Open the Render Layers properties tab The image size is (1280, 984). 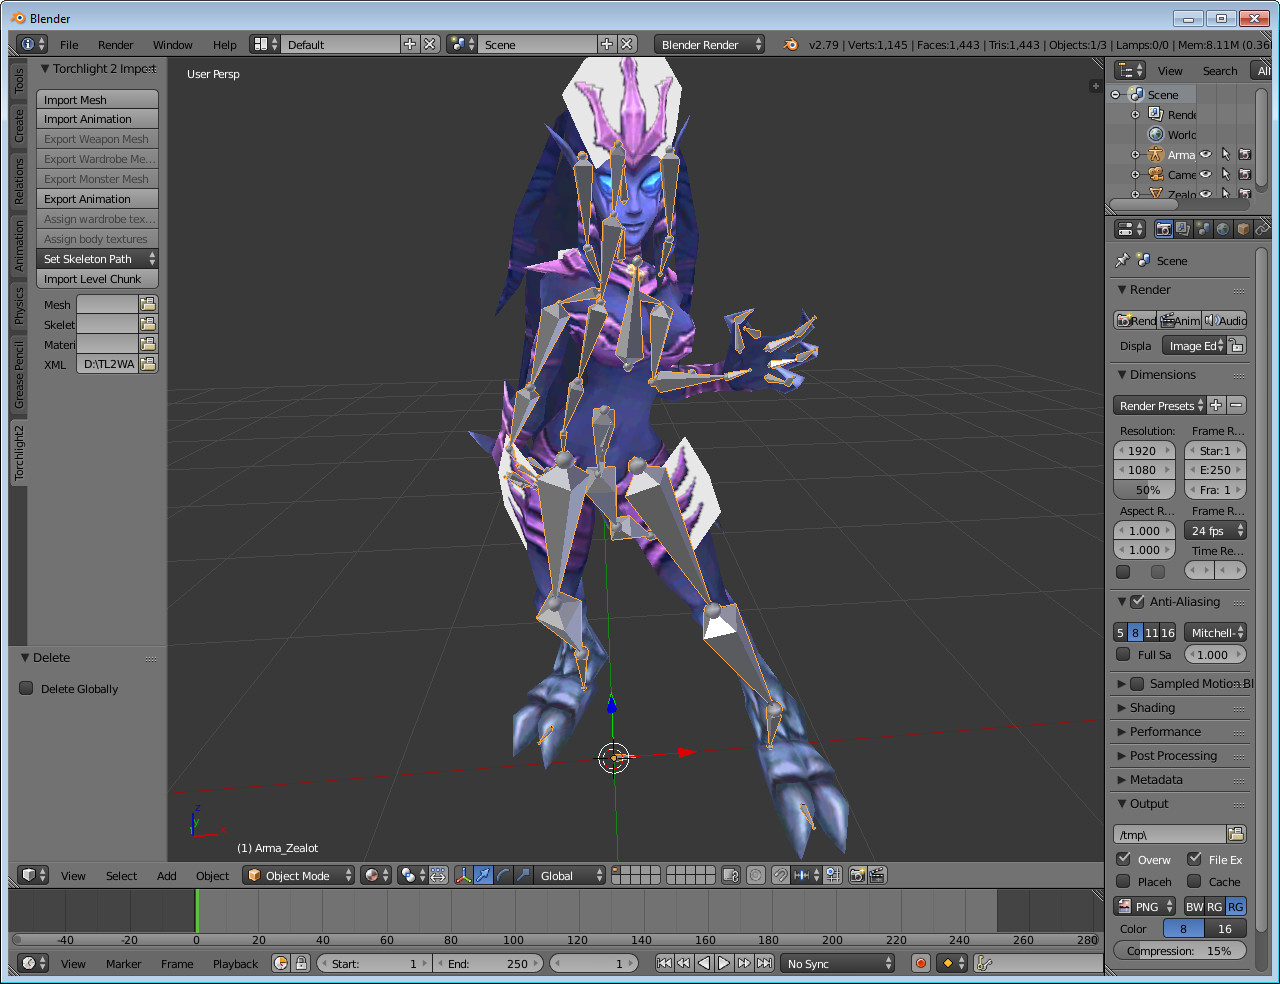pyautogui.click(x=1183, y=229)
